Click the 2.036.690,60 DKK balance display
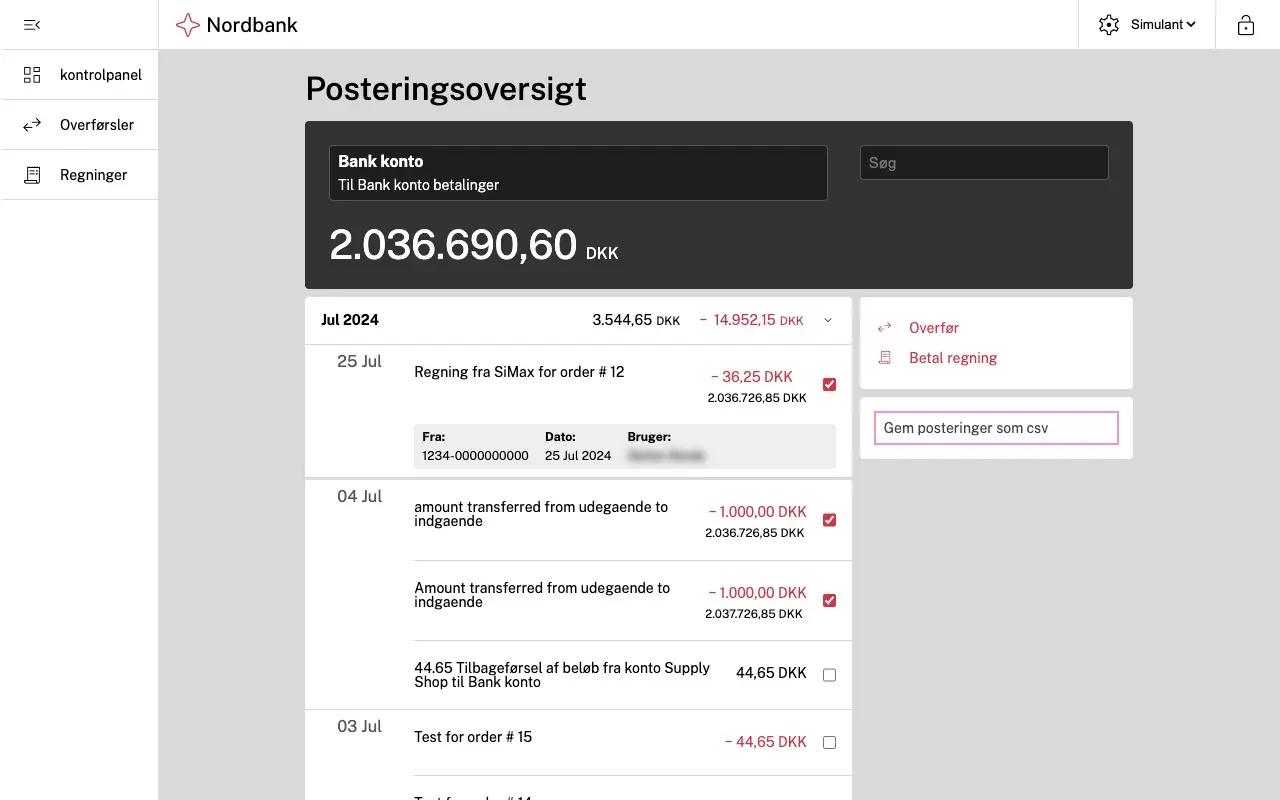1280x800 pixels. click(453, 245)
